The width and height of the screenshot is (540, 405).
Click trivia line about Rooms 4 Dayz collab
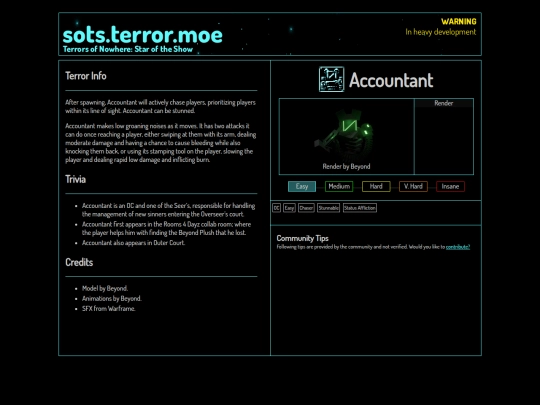click(x=167, y=228)
